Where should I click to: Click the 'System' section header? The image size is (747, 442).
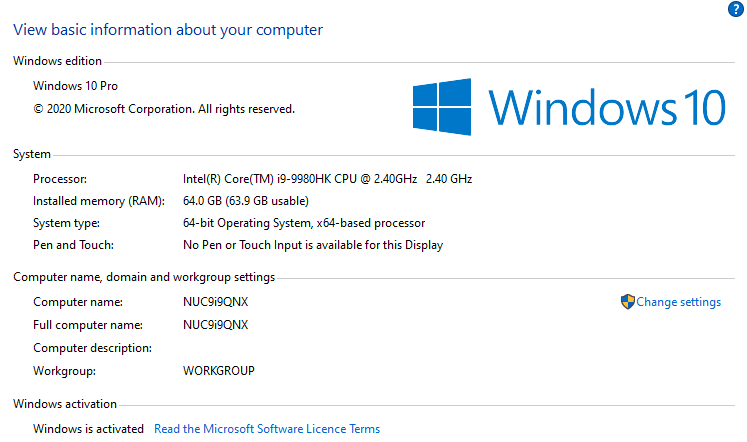tap(31, 154)
